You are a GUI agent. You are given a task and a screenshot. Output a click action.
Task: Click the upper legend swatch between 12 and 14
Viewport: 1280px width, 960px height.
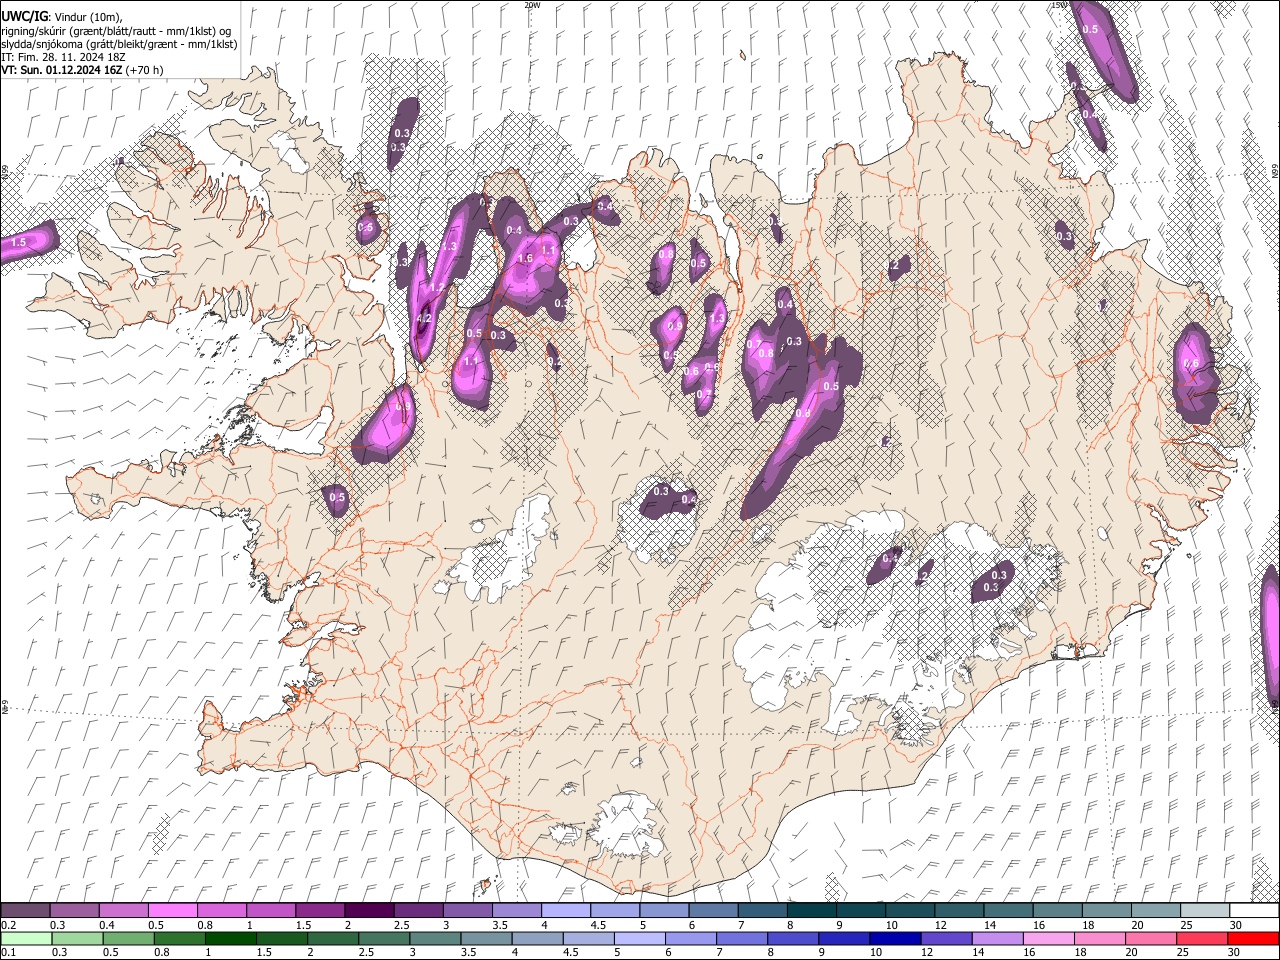point(959,910)
